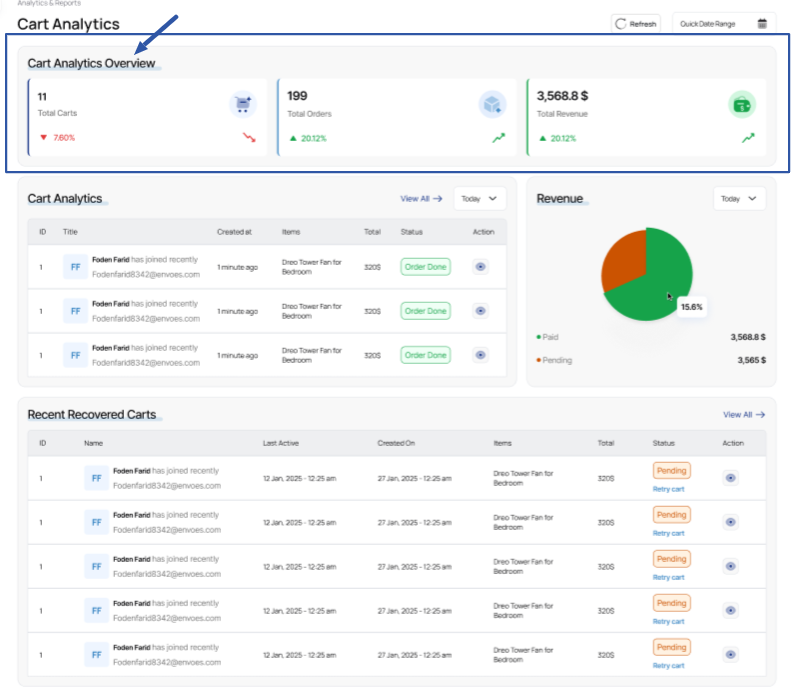Click Retry cart in the last recovered row
The image size is (793, 697).
pyautogui.click(x=668, y=665)
